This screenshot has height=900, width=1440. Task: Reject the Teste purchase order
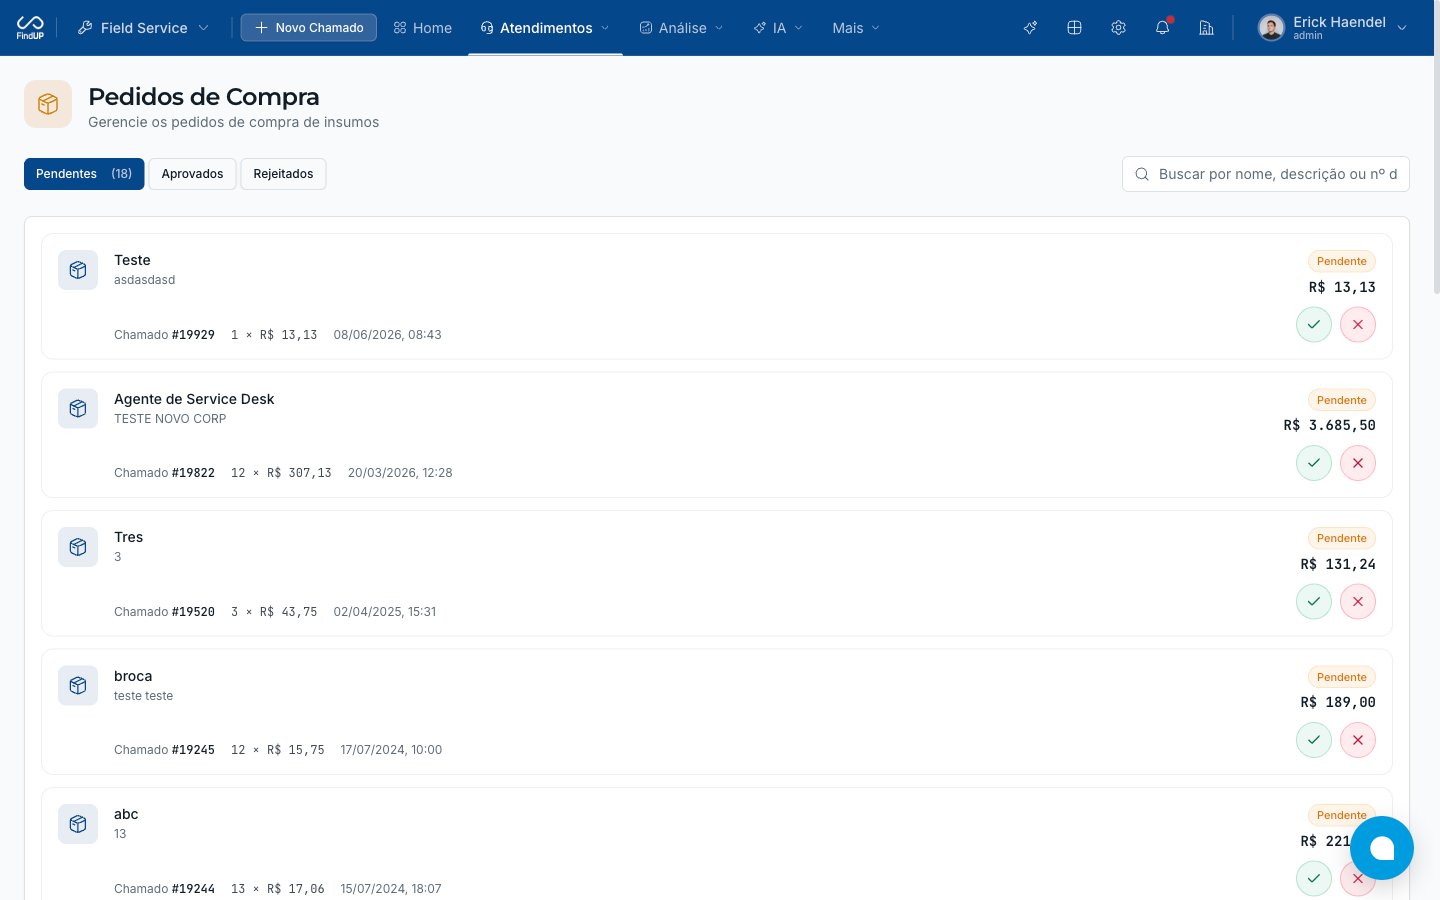(1358, 325)
